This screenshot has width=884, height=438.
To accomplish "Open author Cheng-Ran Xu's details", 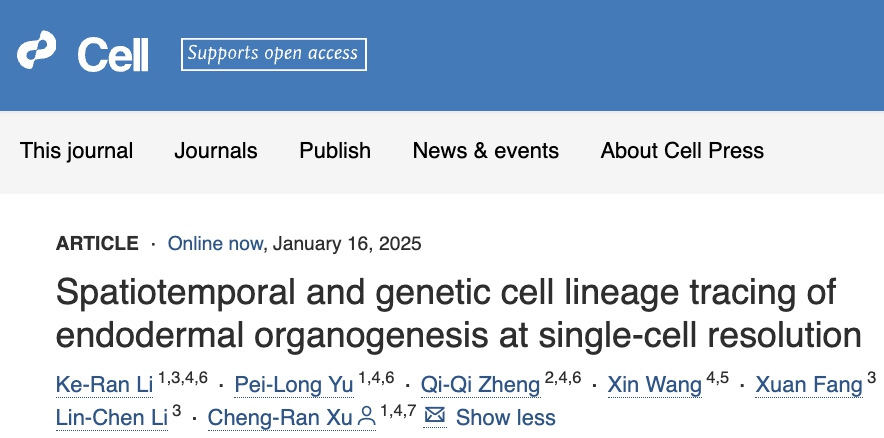I will click(x=280, y=417).
